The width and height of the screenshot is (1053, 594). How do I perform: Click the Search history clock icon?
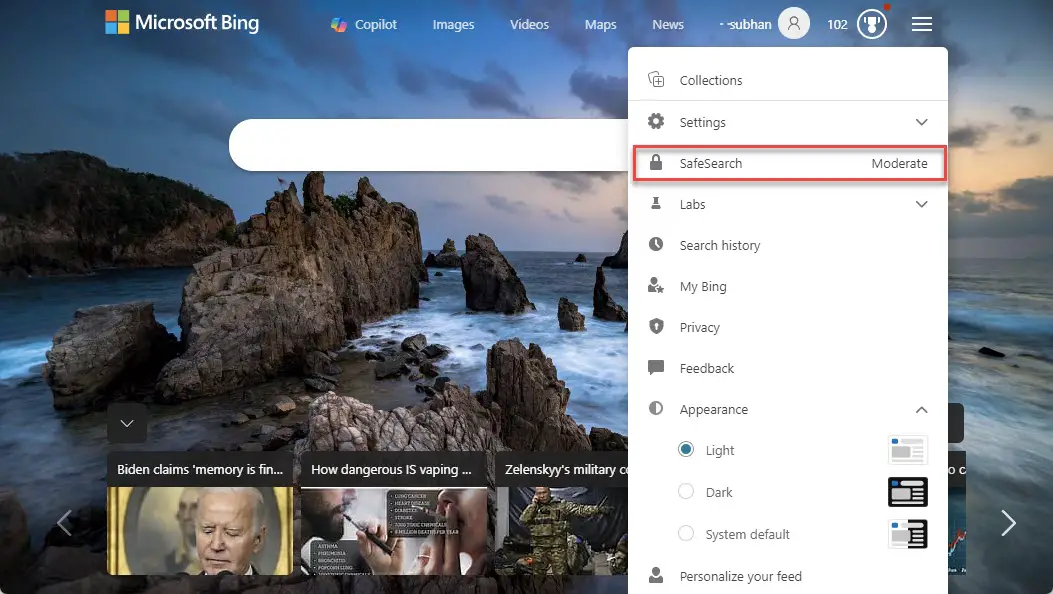point(656,244)
